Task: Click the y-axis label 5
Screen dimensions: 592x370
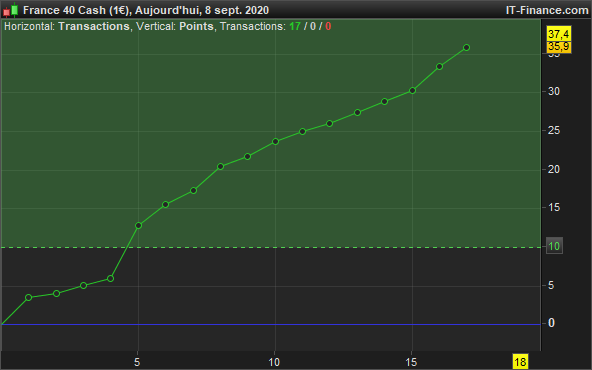Action: (551, 285)
